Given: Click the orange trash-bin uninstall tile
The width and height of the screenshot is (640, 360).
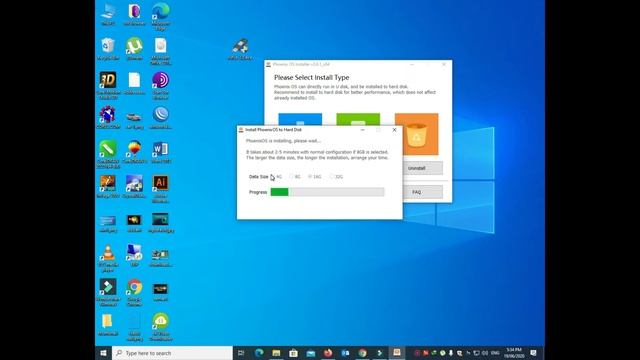Looking at the screenshot, I should pyautogui.click(x=416, y=134).
